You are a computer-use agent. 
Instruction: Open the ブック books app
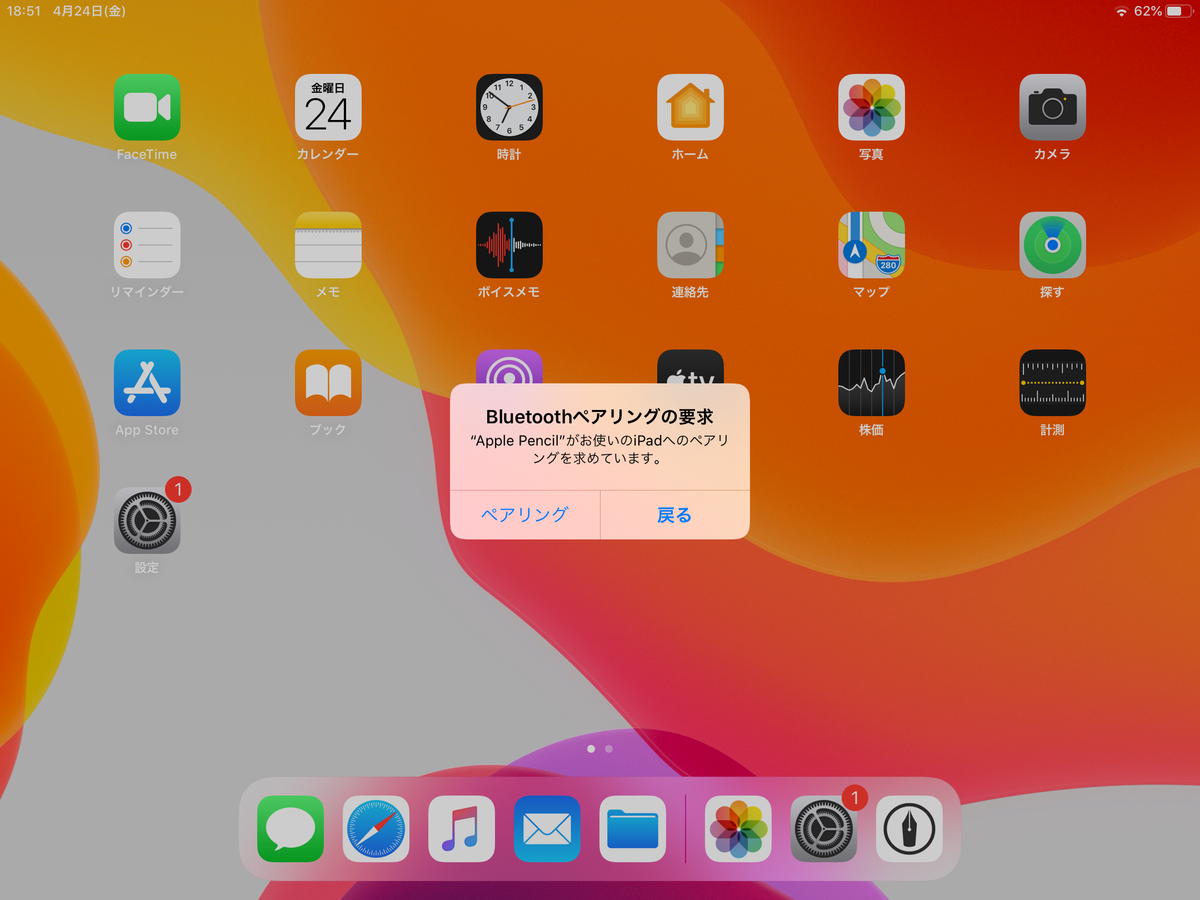pos(328,383)
